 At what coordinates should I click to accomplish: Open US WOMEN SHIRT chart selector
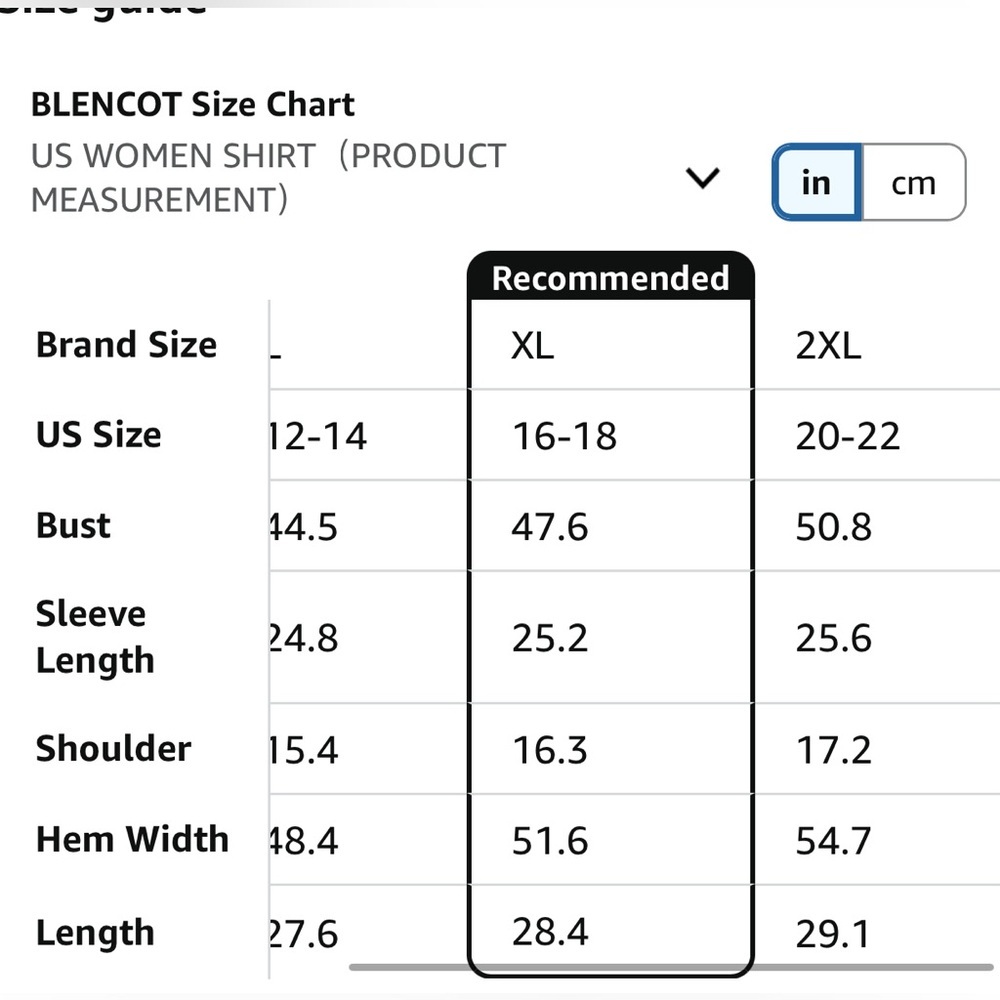375,178
